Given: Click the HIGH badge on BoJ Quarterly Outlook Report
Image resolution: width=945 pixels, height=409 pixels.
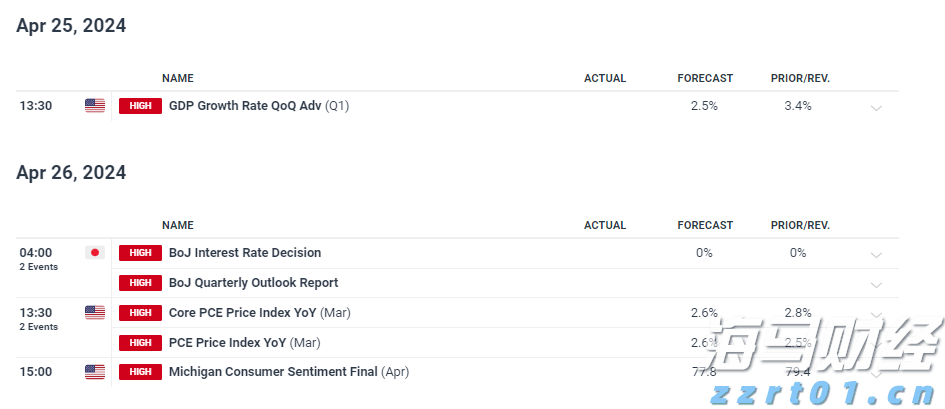Looking at the screenshot, I should [140, 283].
